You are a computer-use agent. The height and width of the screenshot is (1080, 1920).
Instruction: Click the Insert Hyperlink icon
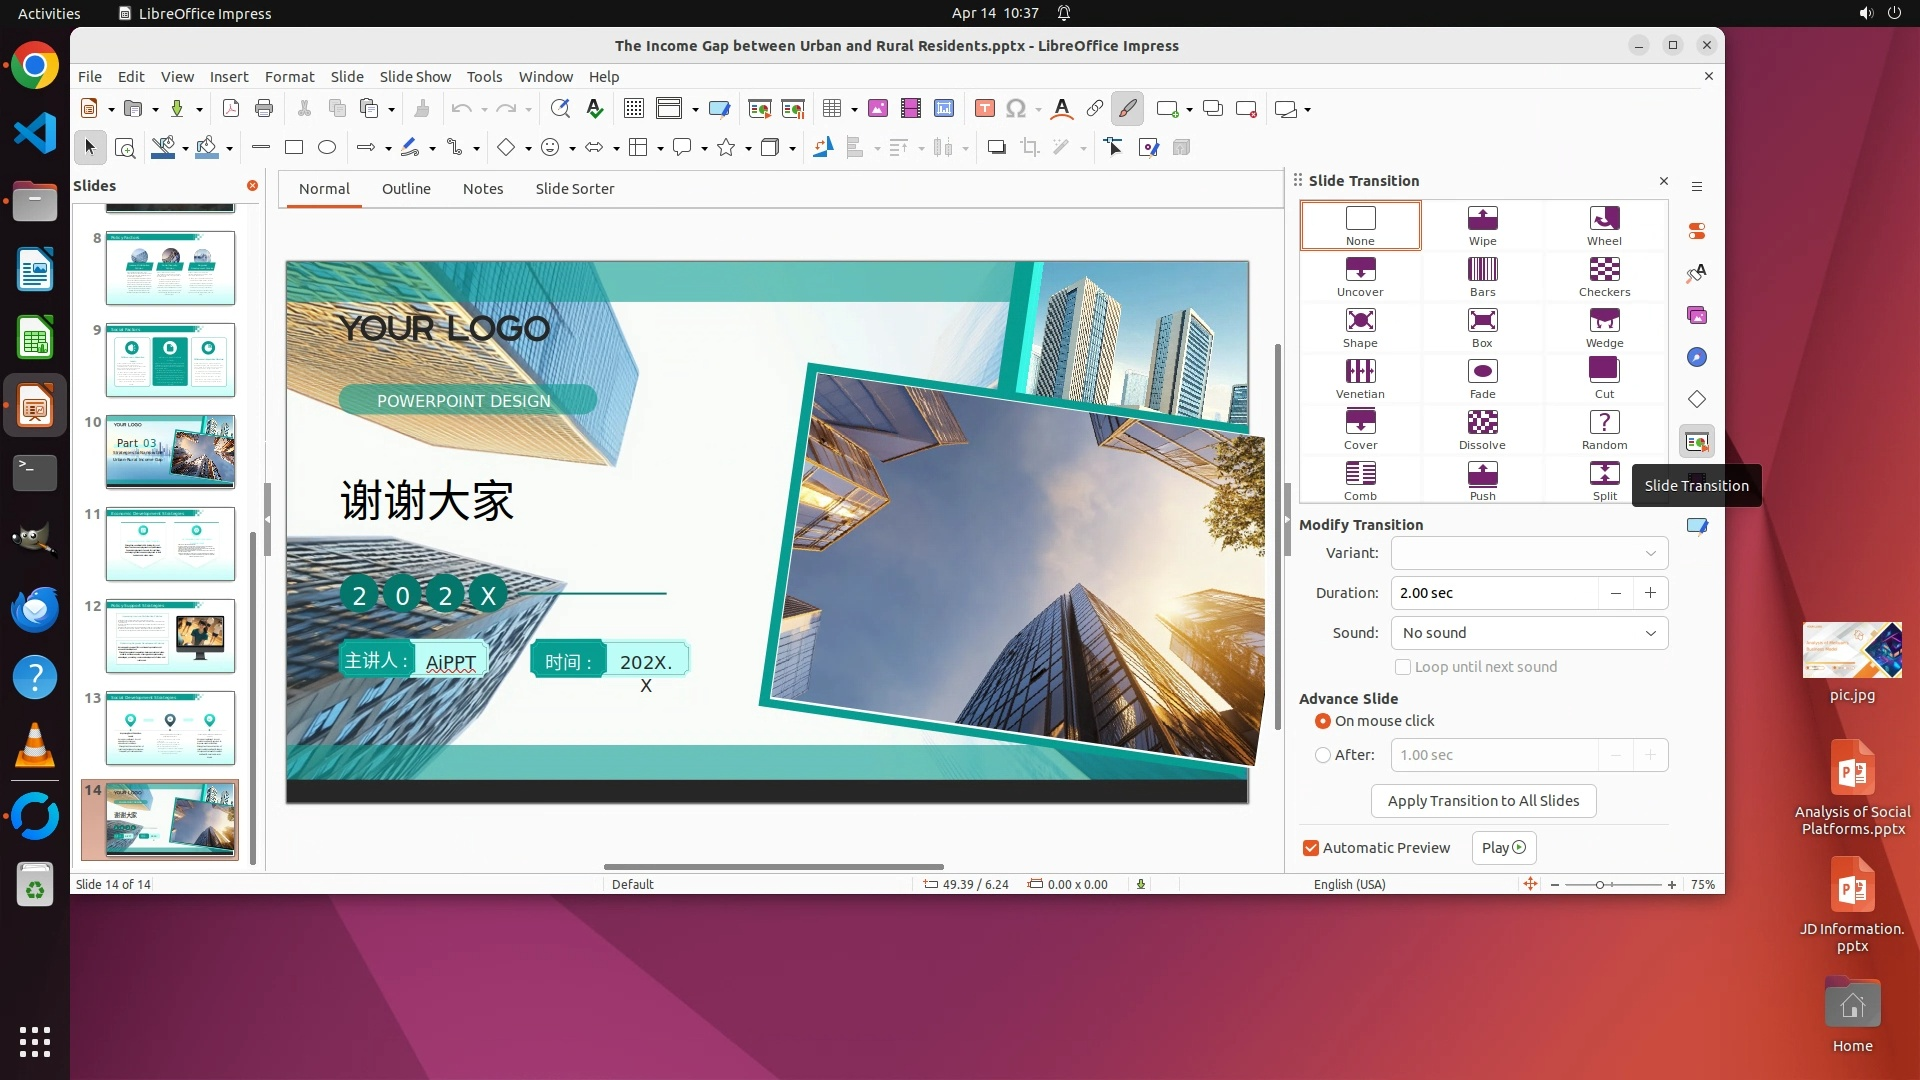(1095, 109)
